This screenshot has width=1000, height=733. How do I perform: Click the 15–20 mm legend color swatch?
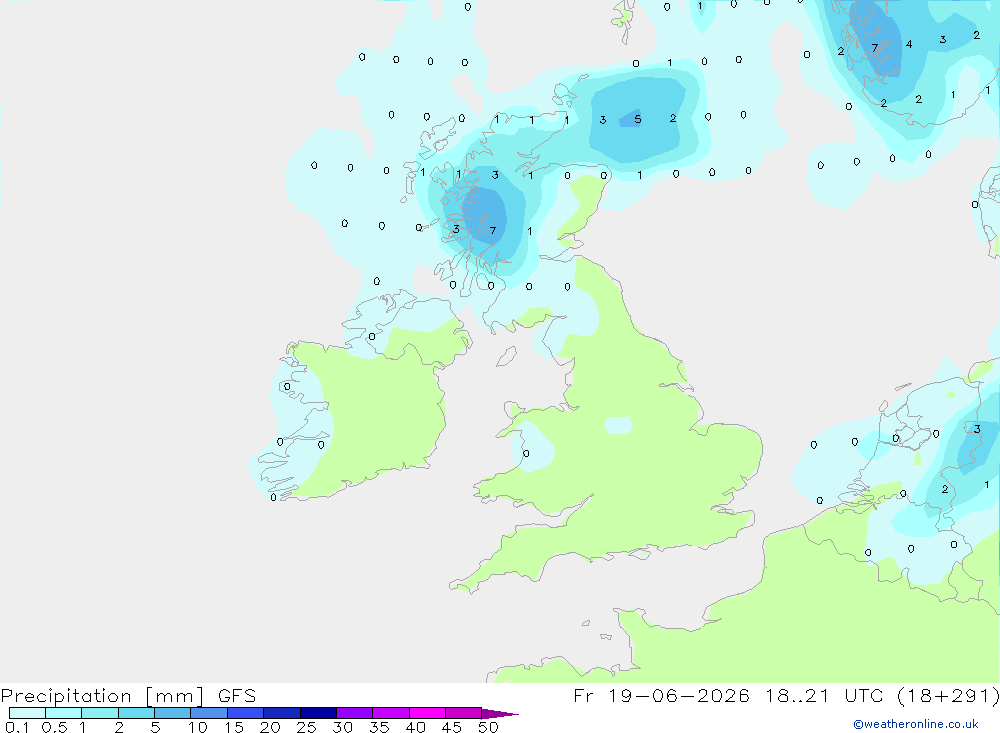click(246, 713)
